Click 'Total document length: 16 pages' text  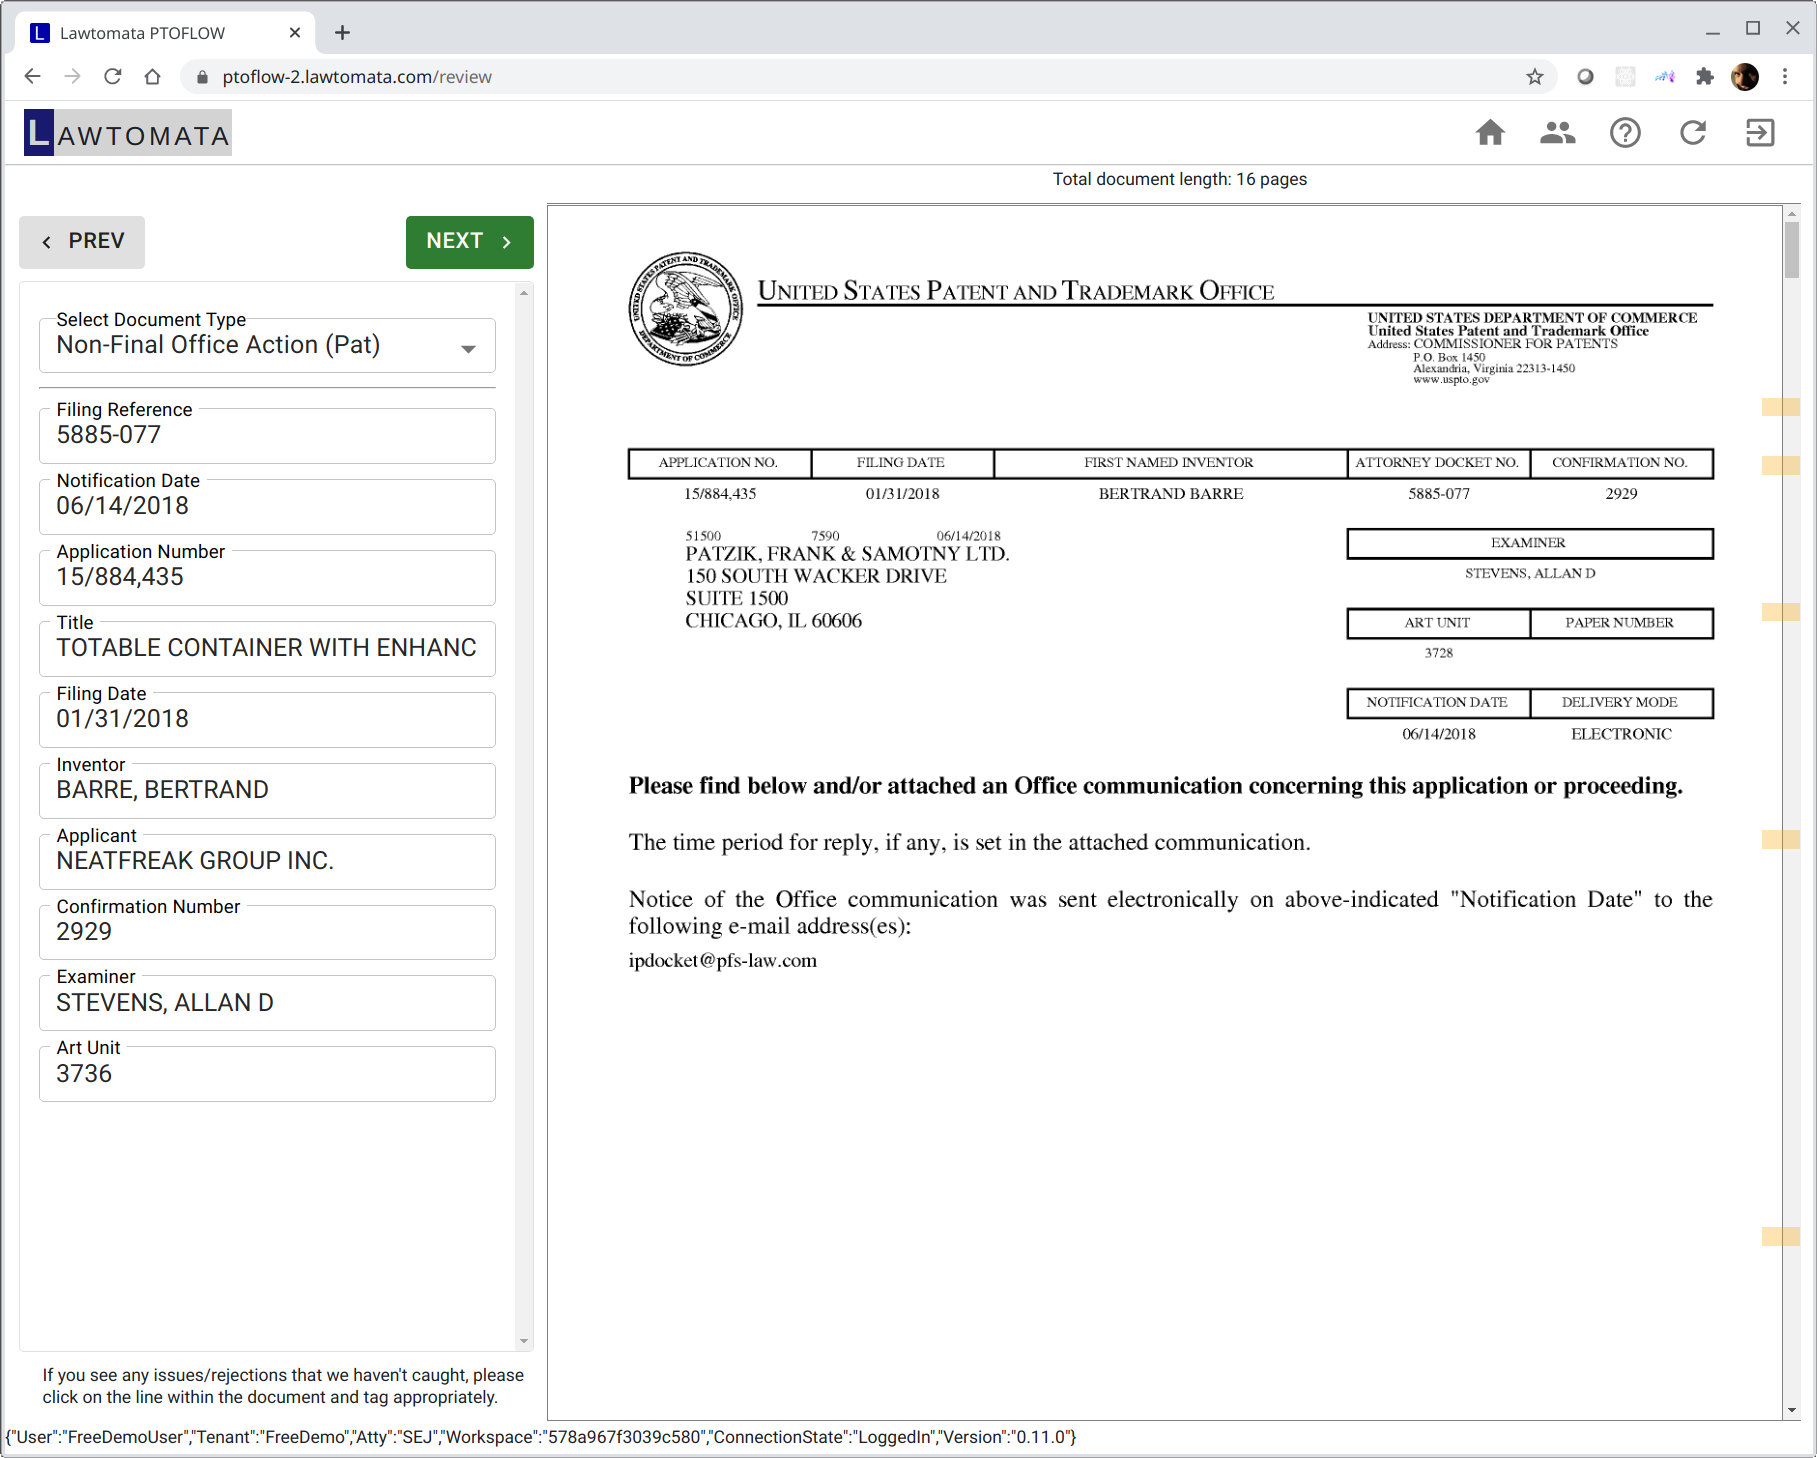click(x=1179, y=180)
